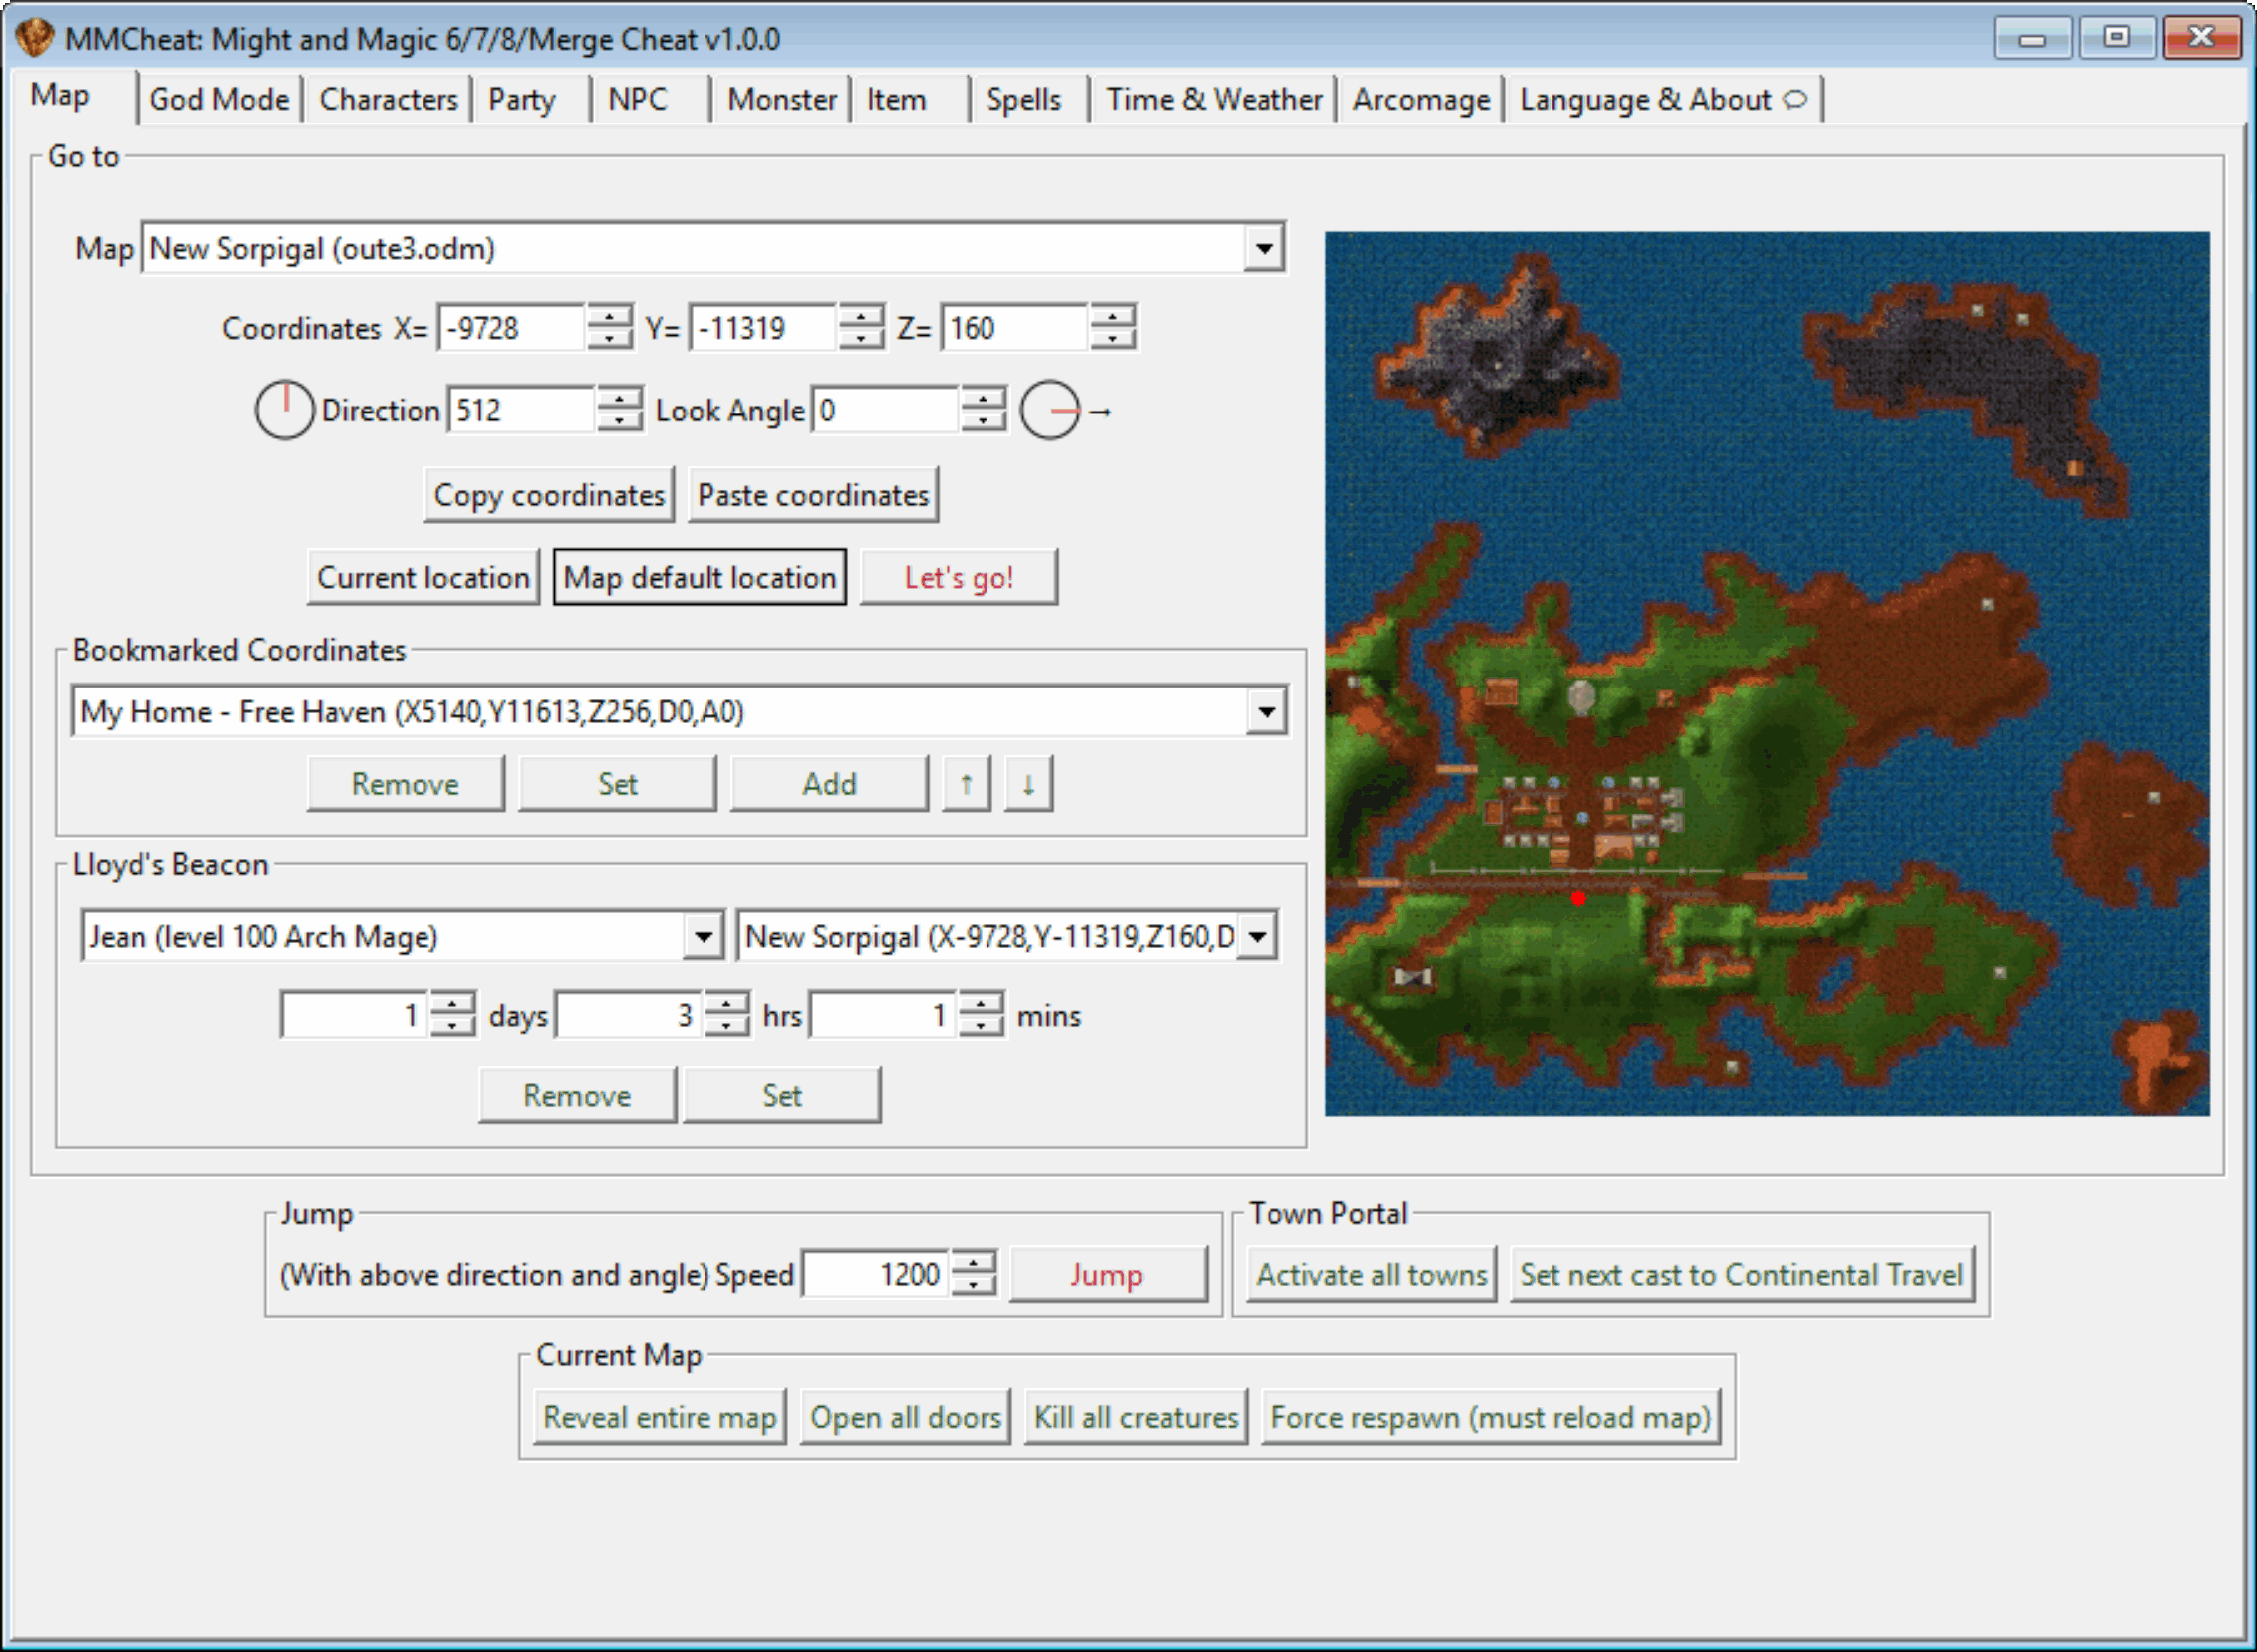Screen dimensions: 2257x1652
Task: Click the Y coordinate input field
Action: (763, 328)
